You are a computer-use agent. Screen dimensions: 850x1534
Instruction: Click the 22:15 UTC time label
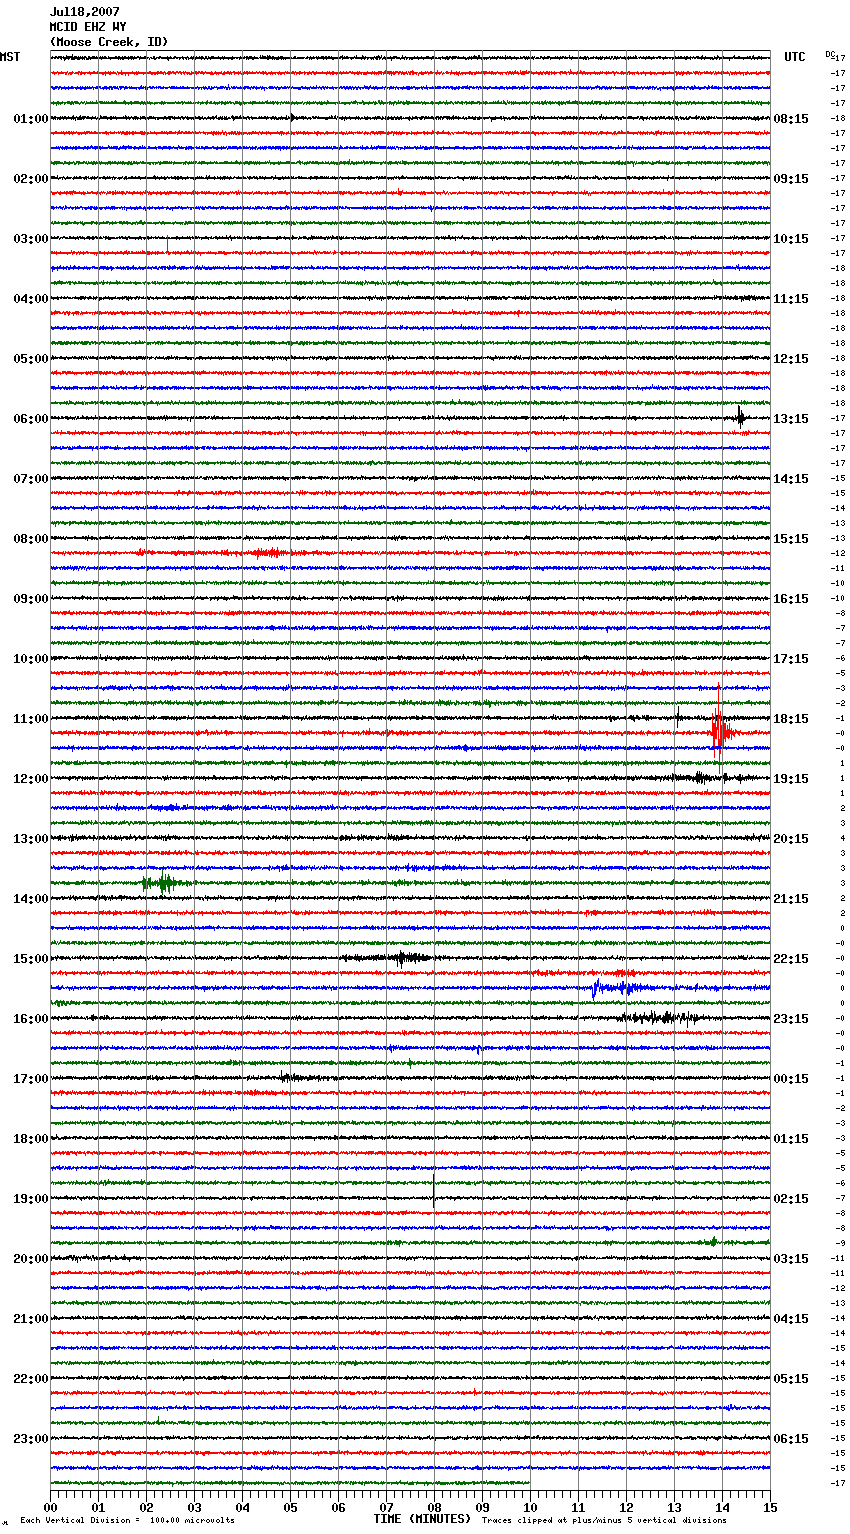pos(791,959)
